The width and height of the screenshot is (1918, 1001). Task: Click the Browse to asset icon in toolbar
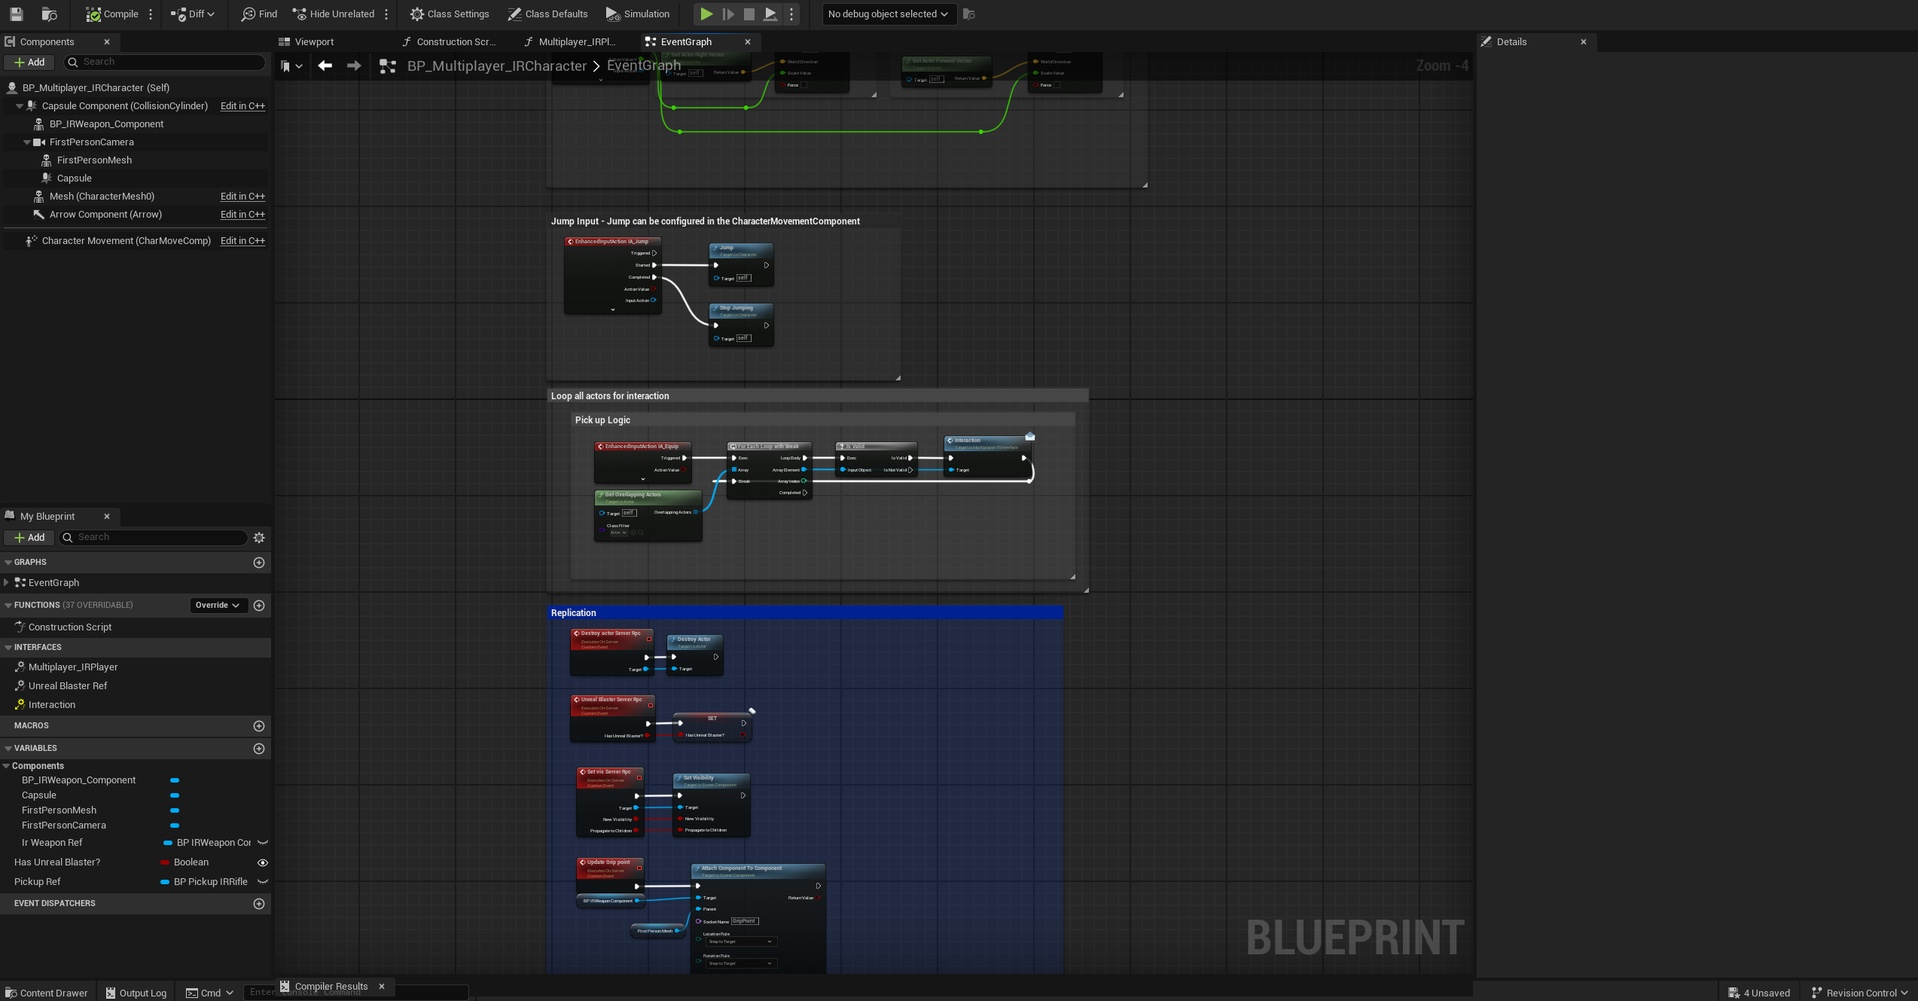pyautogui.click(x=49, y=14)
